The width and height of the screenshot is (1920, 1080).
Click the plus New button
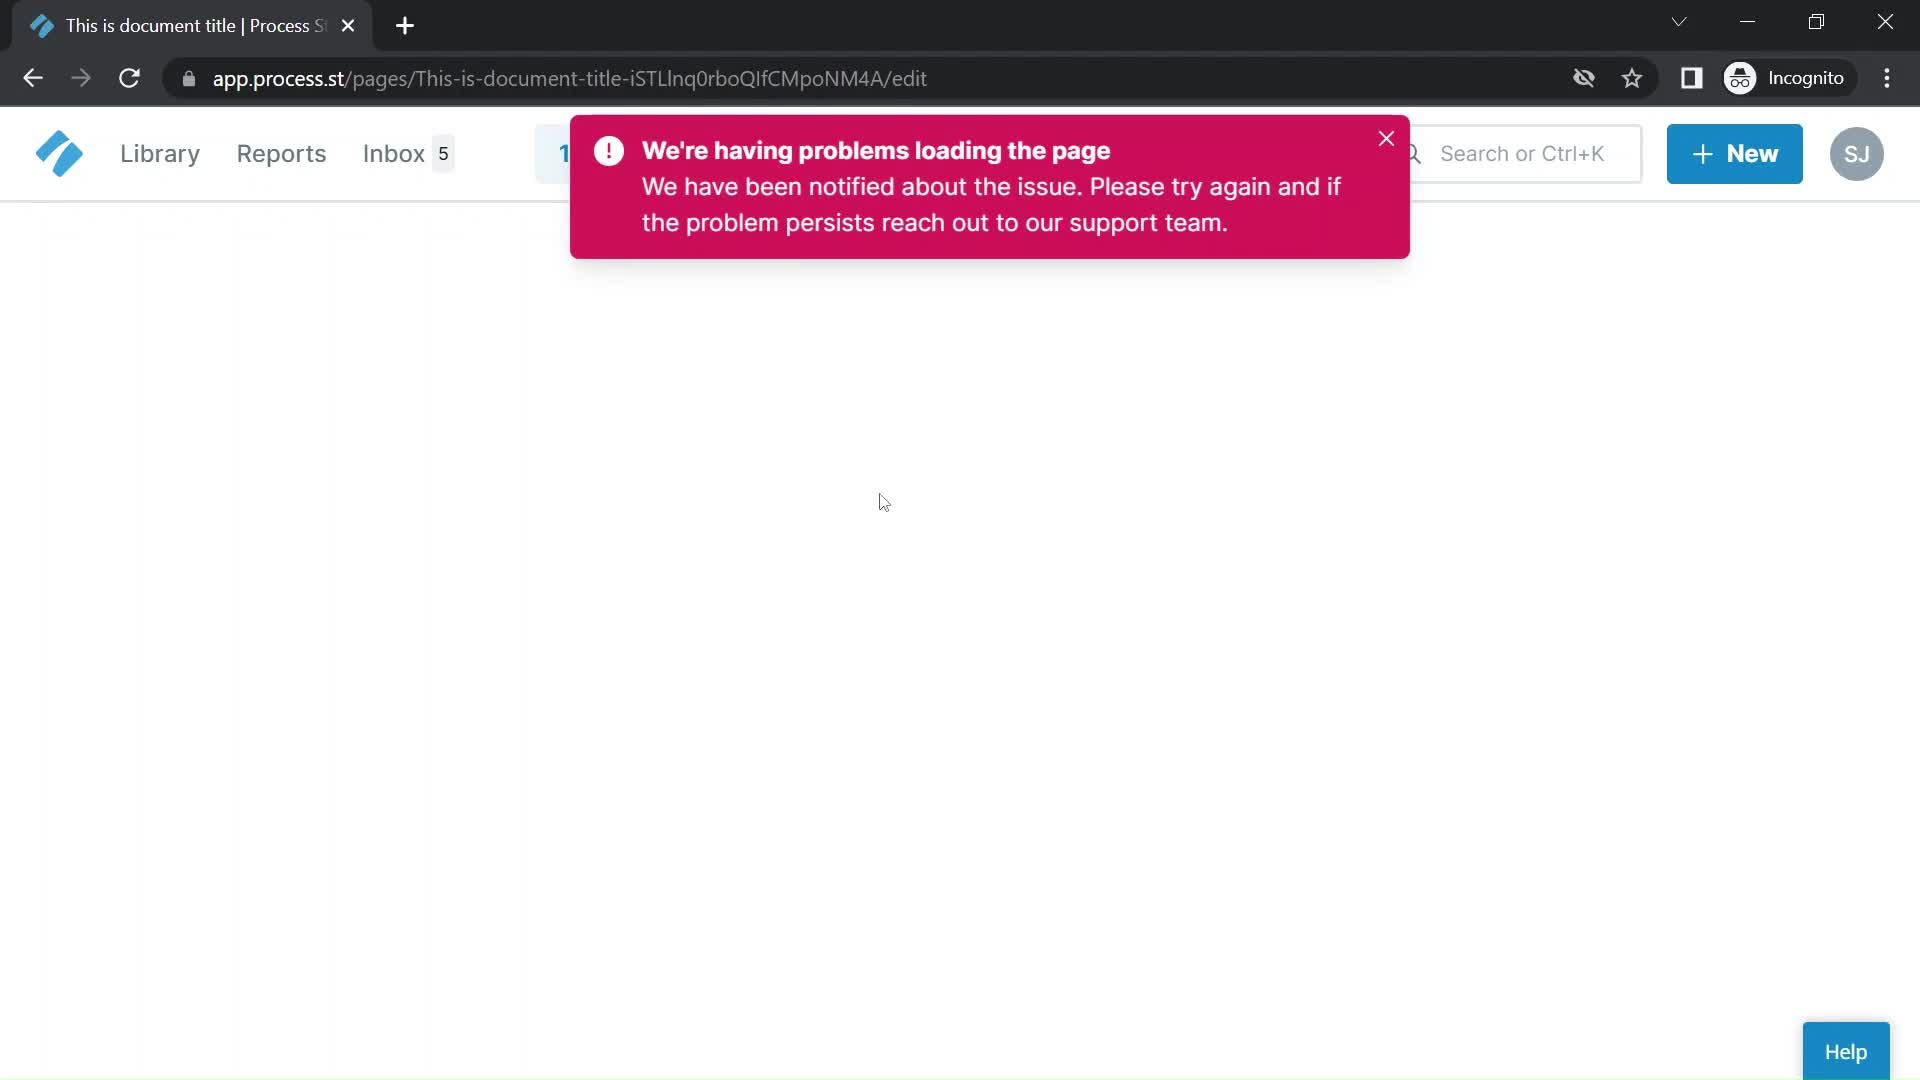tap(1735, 154)
